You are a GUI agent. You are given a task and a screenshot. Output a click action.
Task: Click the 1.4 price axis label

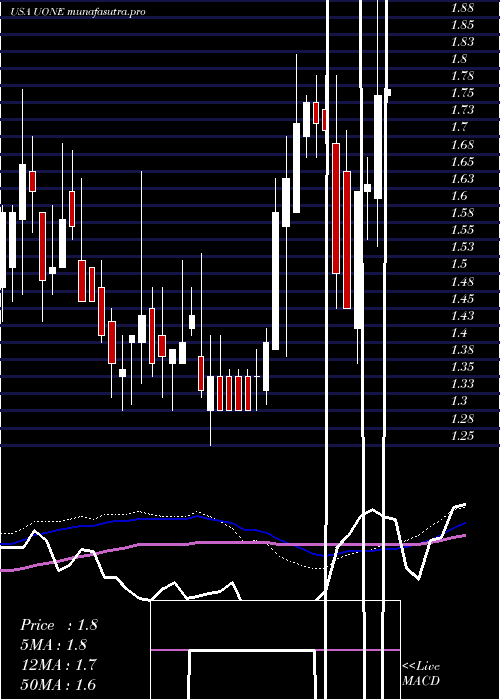click(x=459, y=333)
